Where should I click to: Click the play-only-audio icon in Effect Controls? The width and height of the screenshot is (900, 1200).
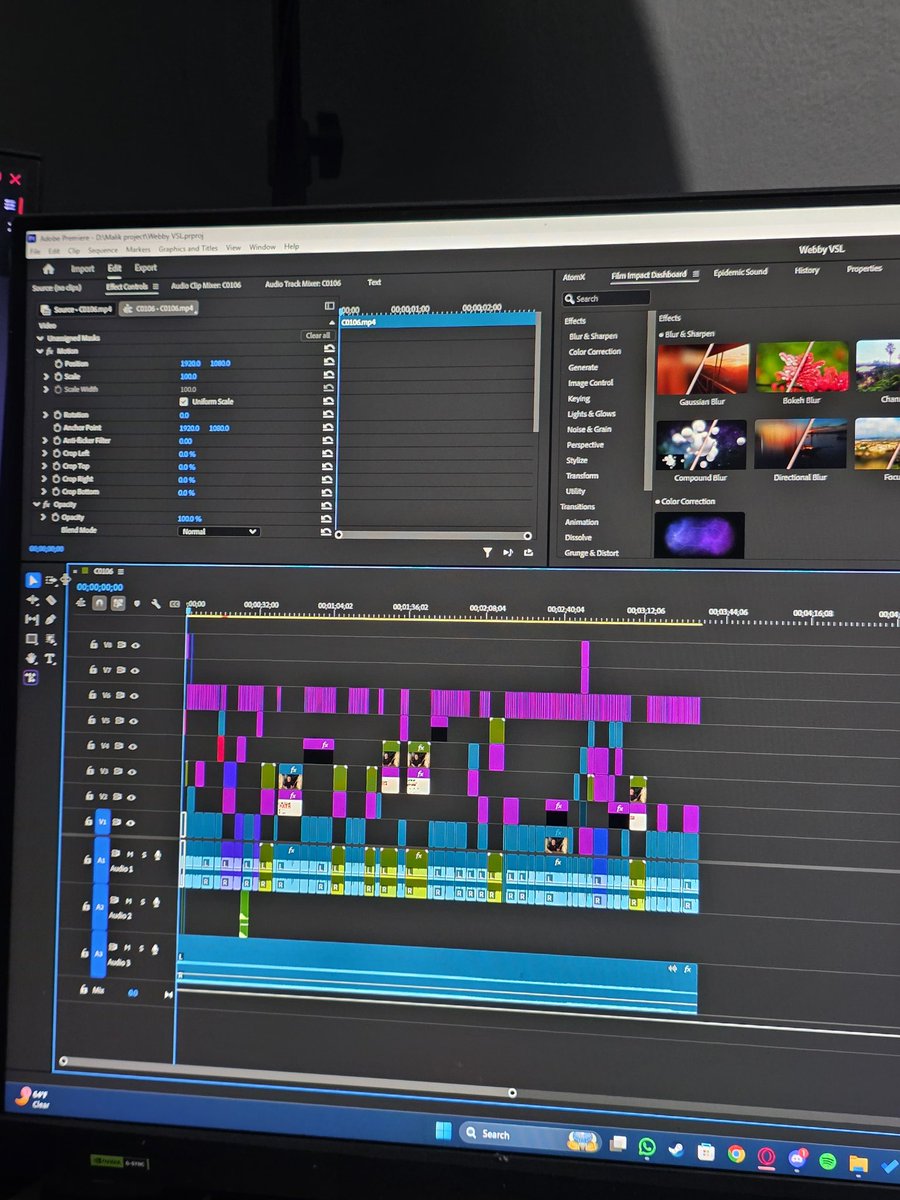pos(508,551)
